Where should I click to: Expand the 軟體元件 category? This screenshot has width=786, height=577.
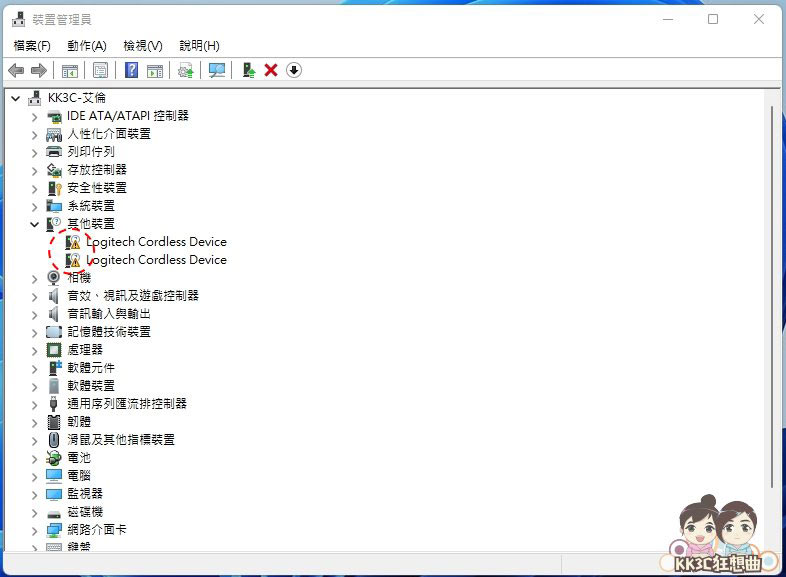coord(34,369)
